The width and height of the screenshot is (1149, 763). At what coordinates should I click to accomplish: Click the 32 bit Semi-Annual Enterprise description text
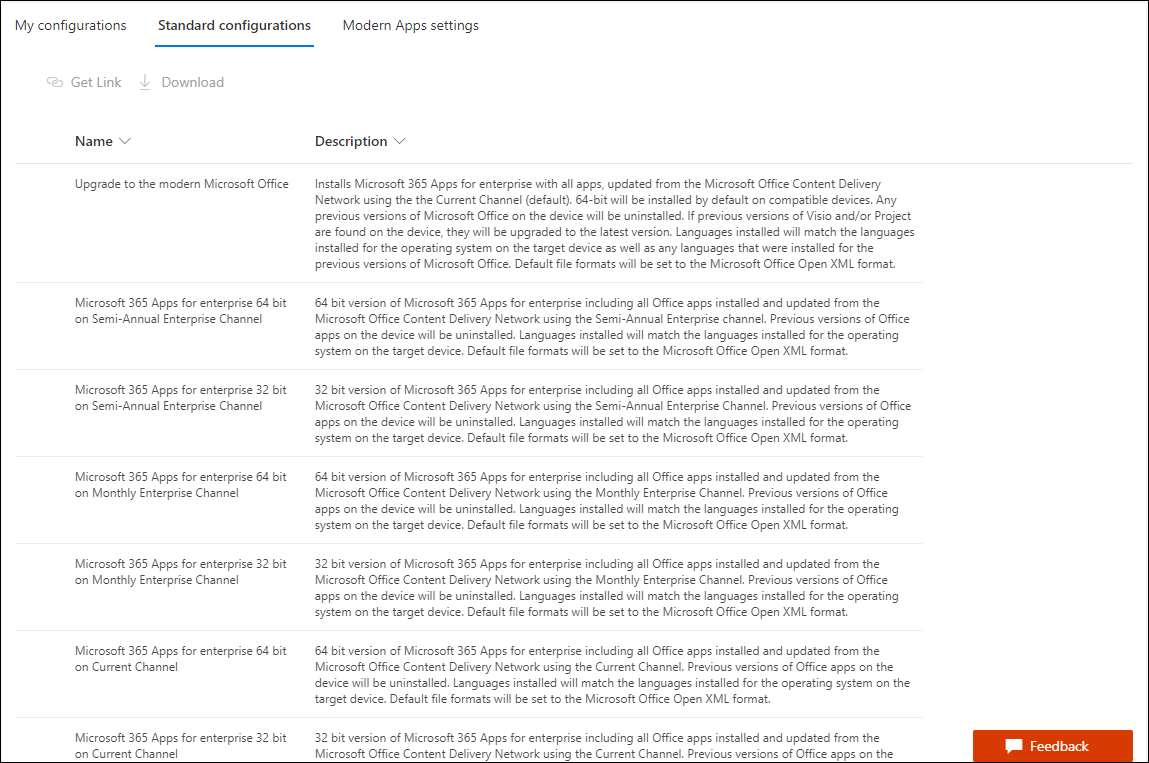[613, 414]
